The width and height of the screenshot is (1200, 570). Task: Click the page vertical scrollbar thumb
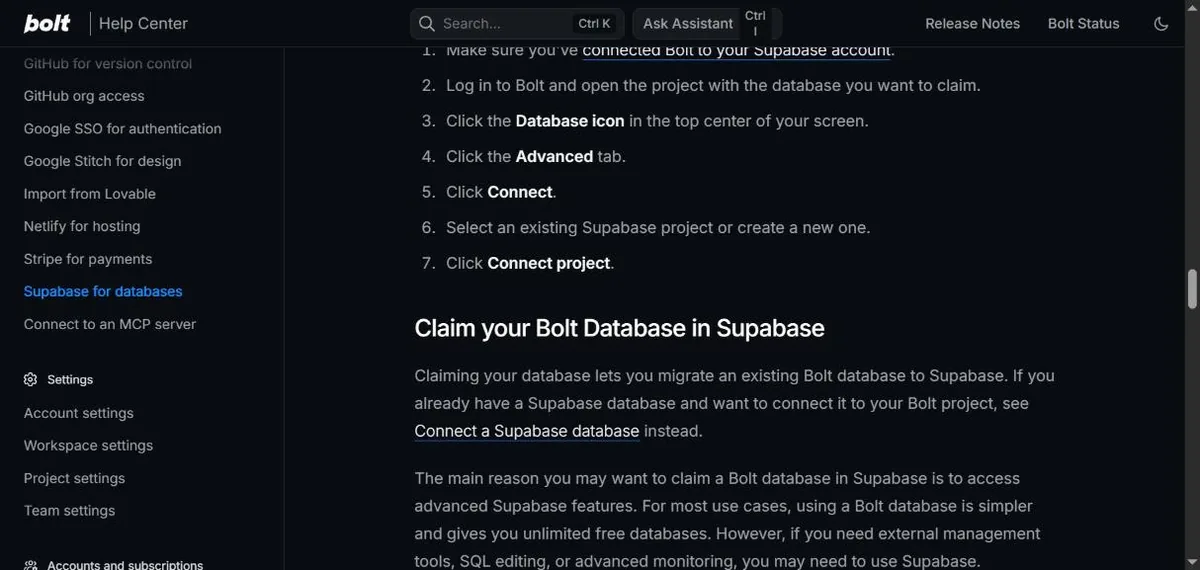point(1192,290)
